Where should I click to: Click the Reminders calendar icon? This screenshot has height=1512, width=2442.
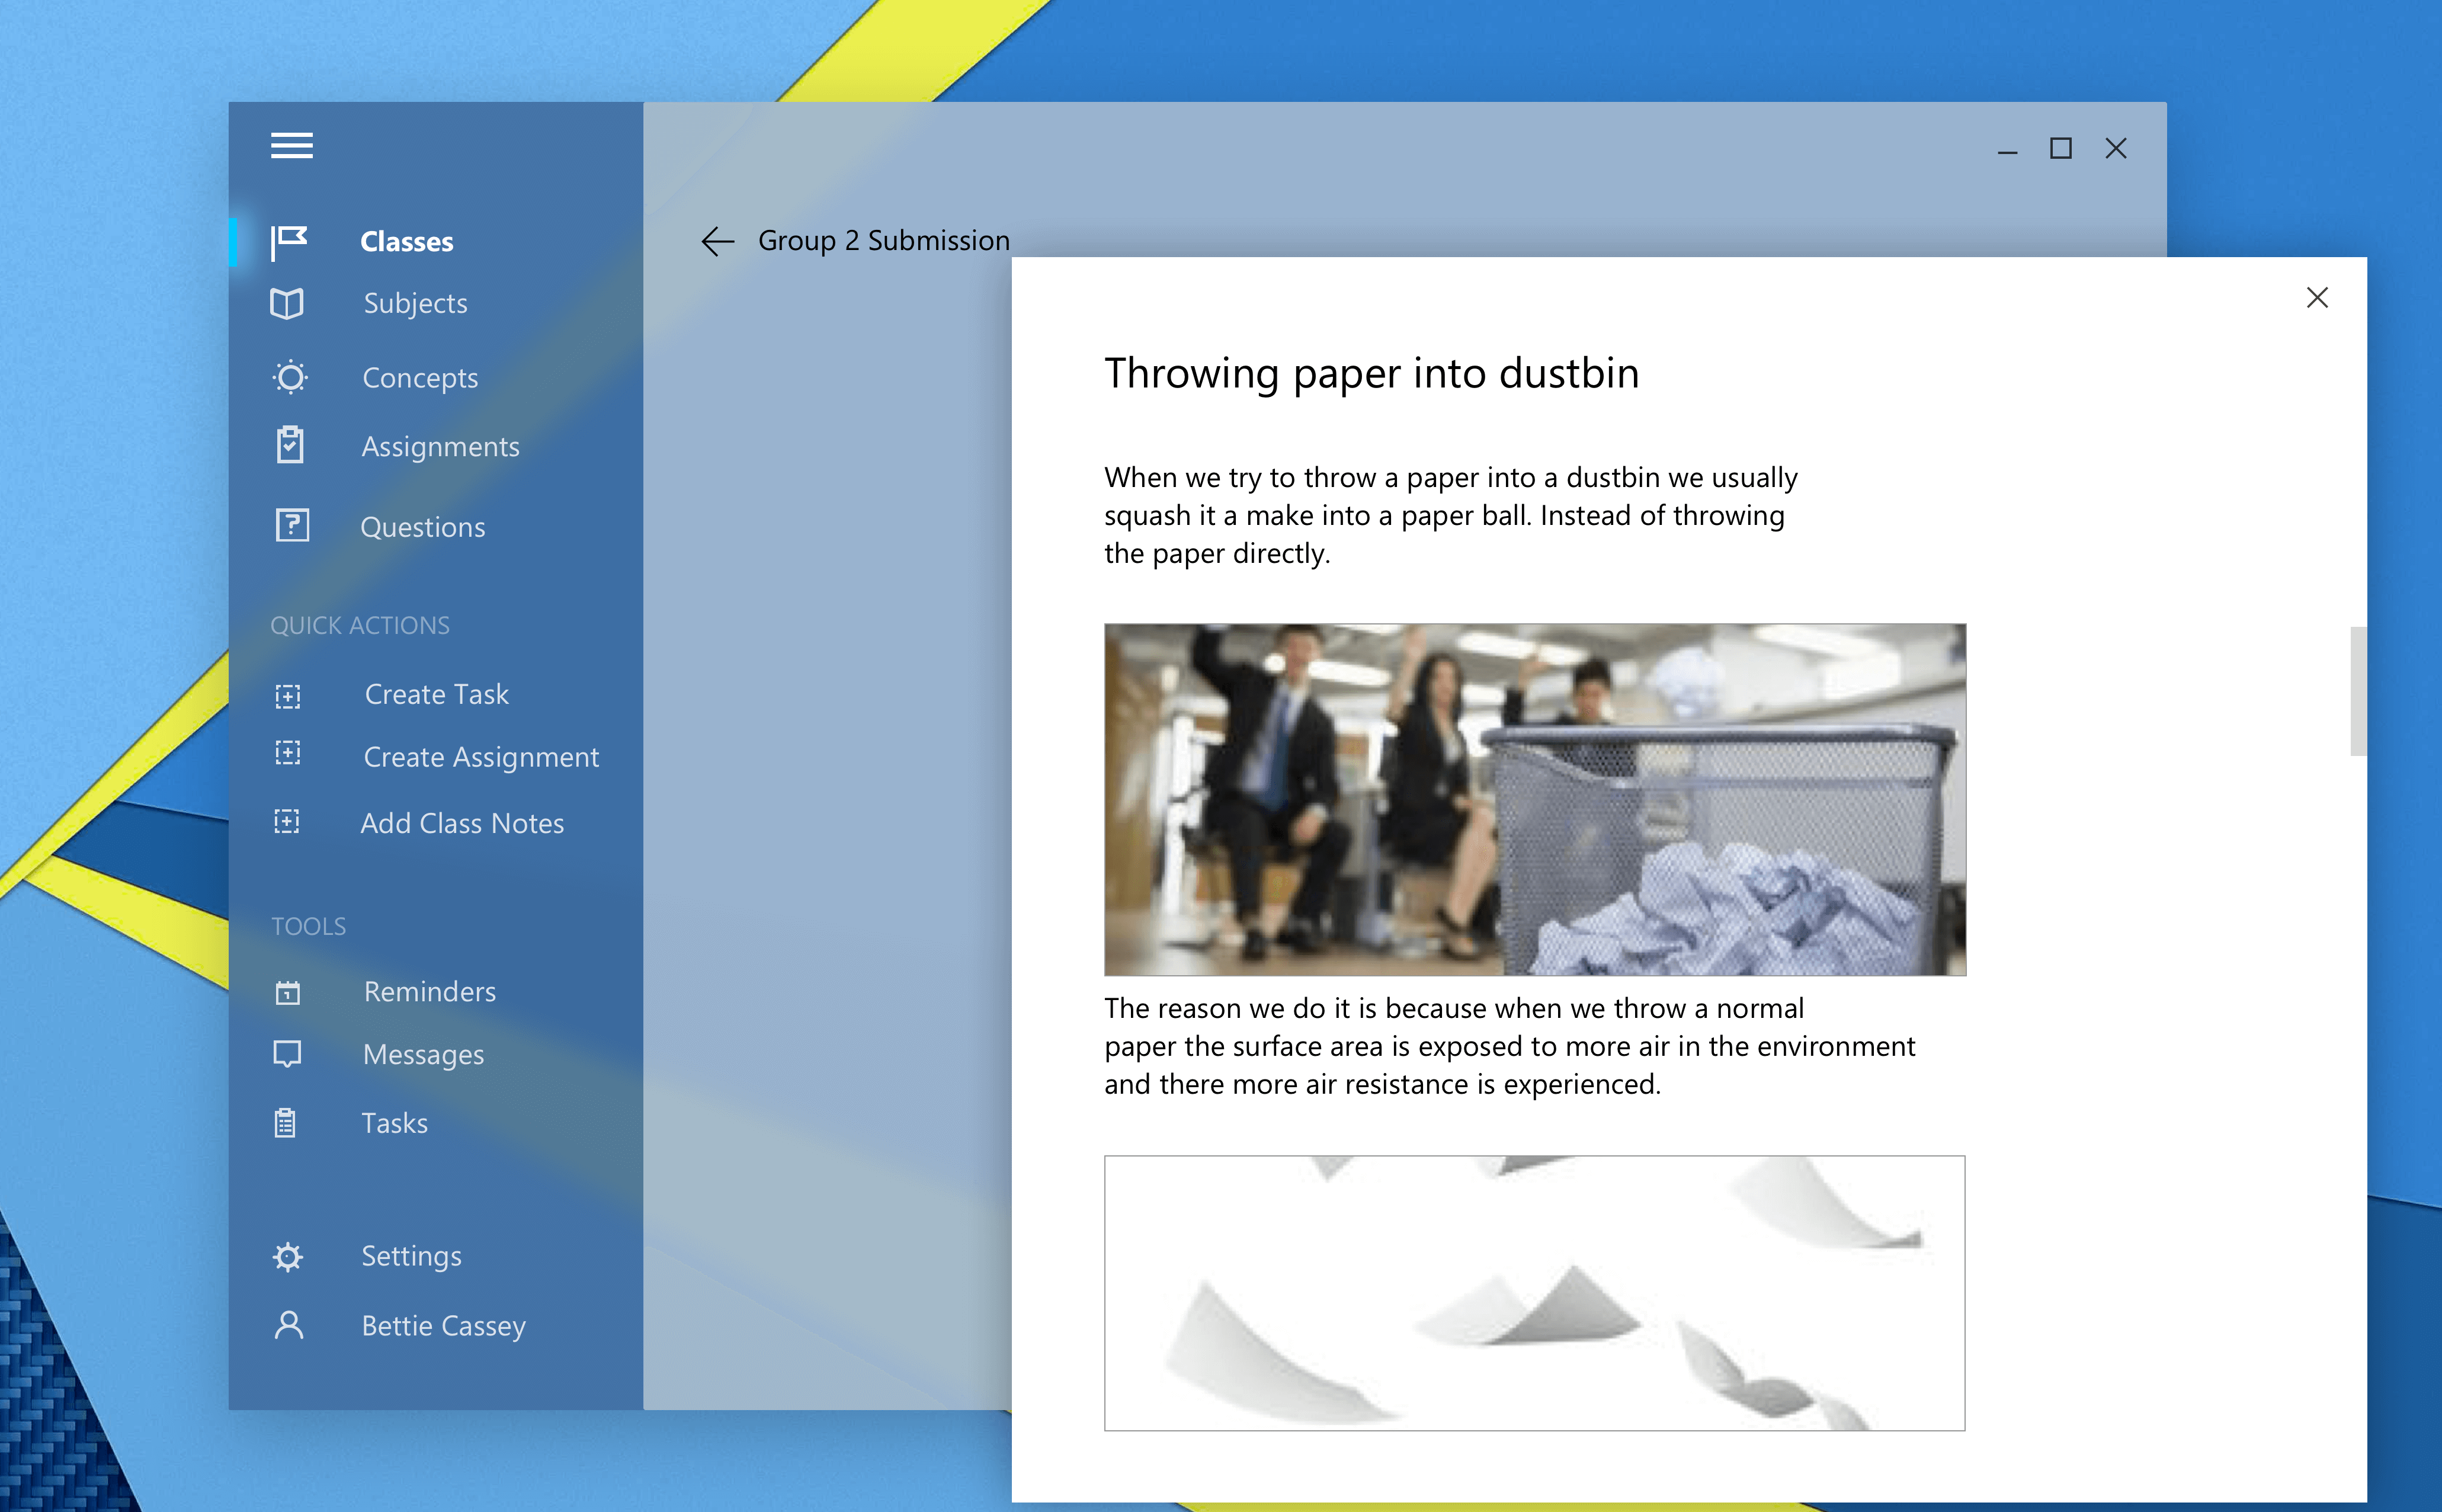pos(288,992)
